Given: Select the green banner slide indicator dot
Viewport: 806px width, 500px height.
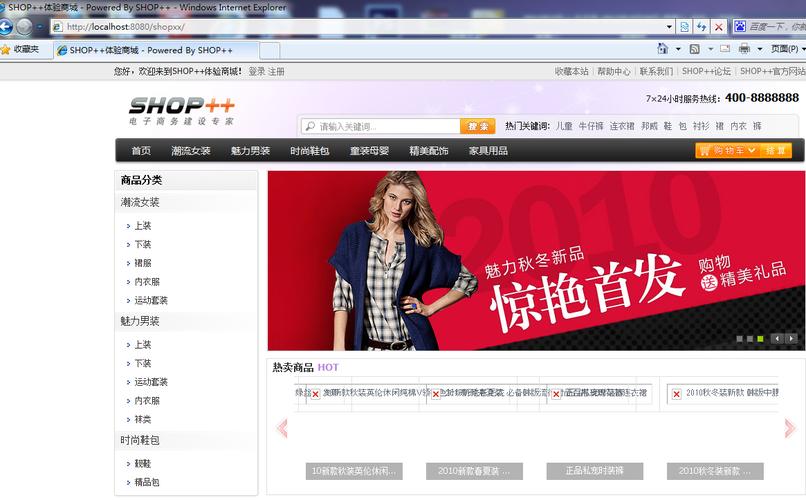Looking at the screenshot, I should (760, 339).
